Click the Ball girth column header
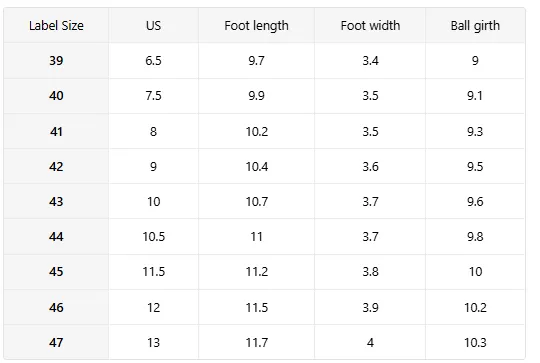 tap(475, 25)
